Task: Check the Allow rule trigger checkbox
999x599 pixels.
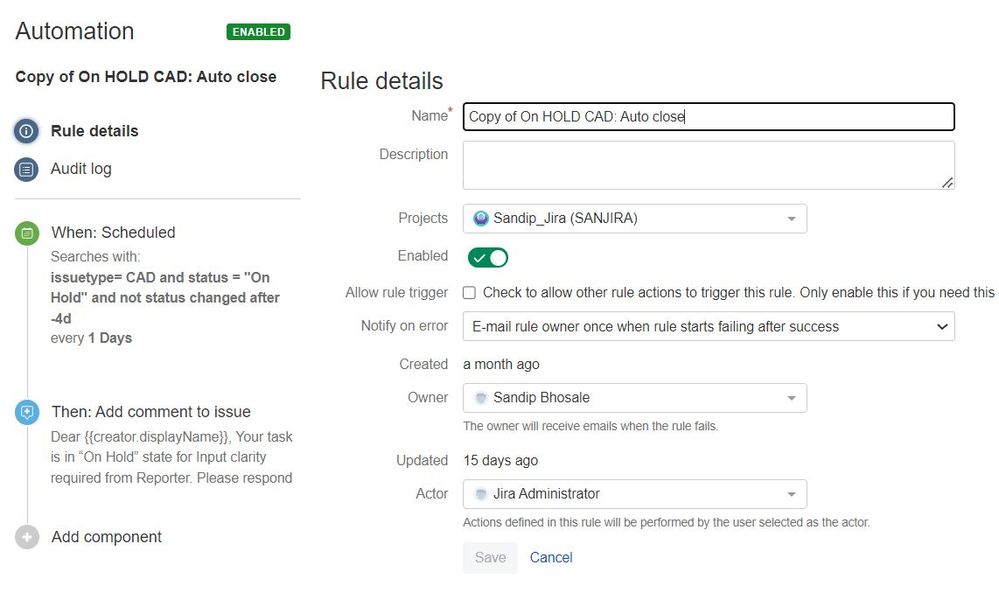Action: point(470,293)
